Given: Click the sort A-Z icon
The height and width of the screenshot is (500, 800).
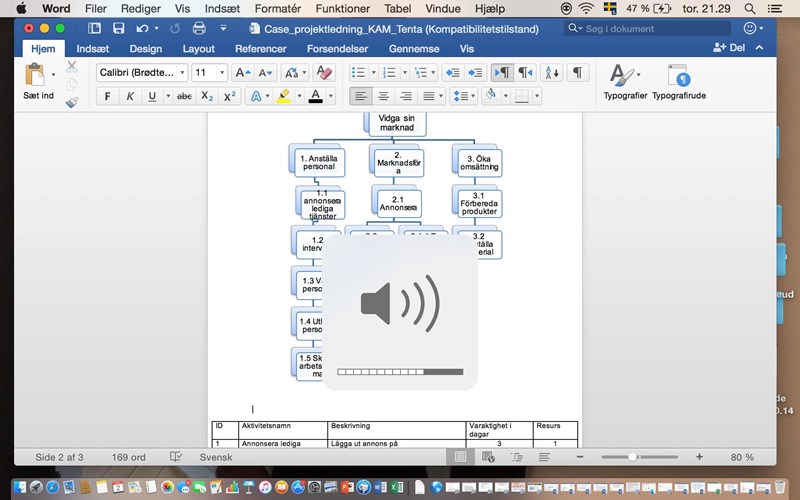Looking at the screenshot, I should pos(551,73).
